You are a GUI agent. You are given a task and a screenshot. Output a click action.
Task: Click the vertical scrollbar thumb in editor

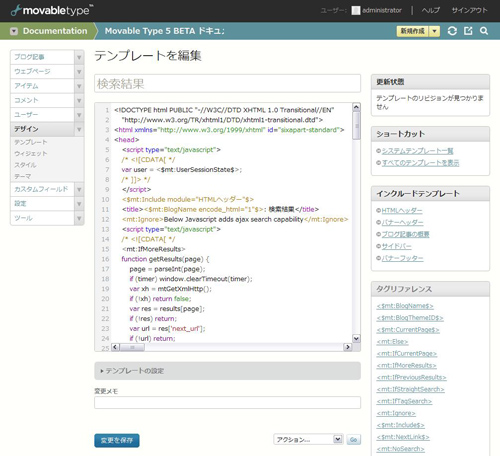(356, 126)
